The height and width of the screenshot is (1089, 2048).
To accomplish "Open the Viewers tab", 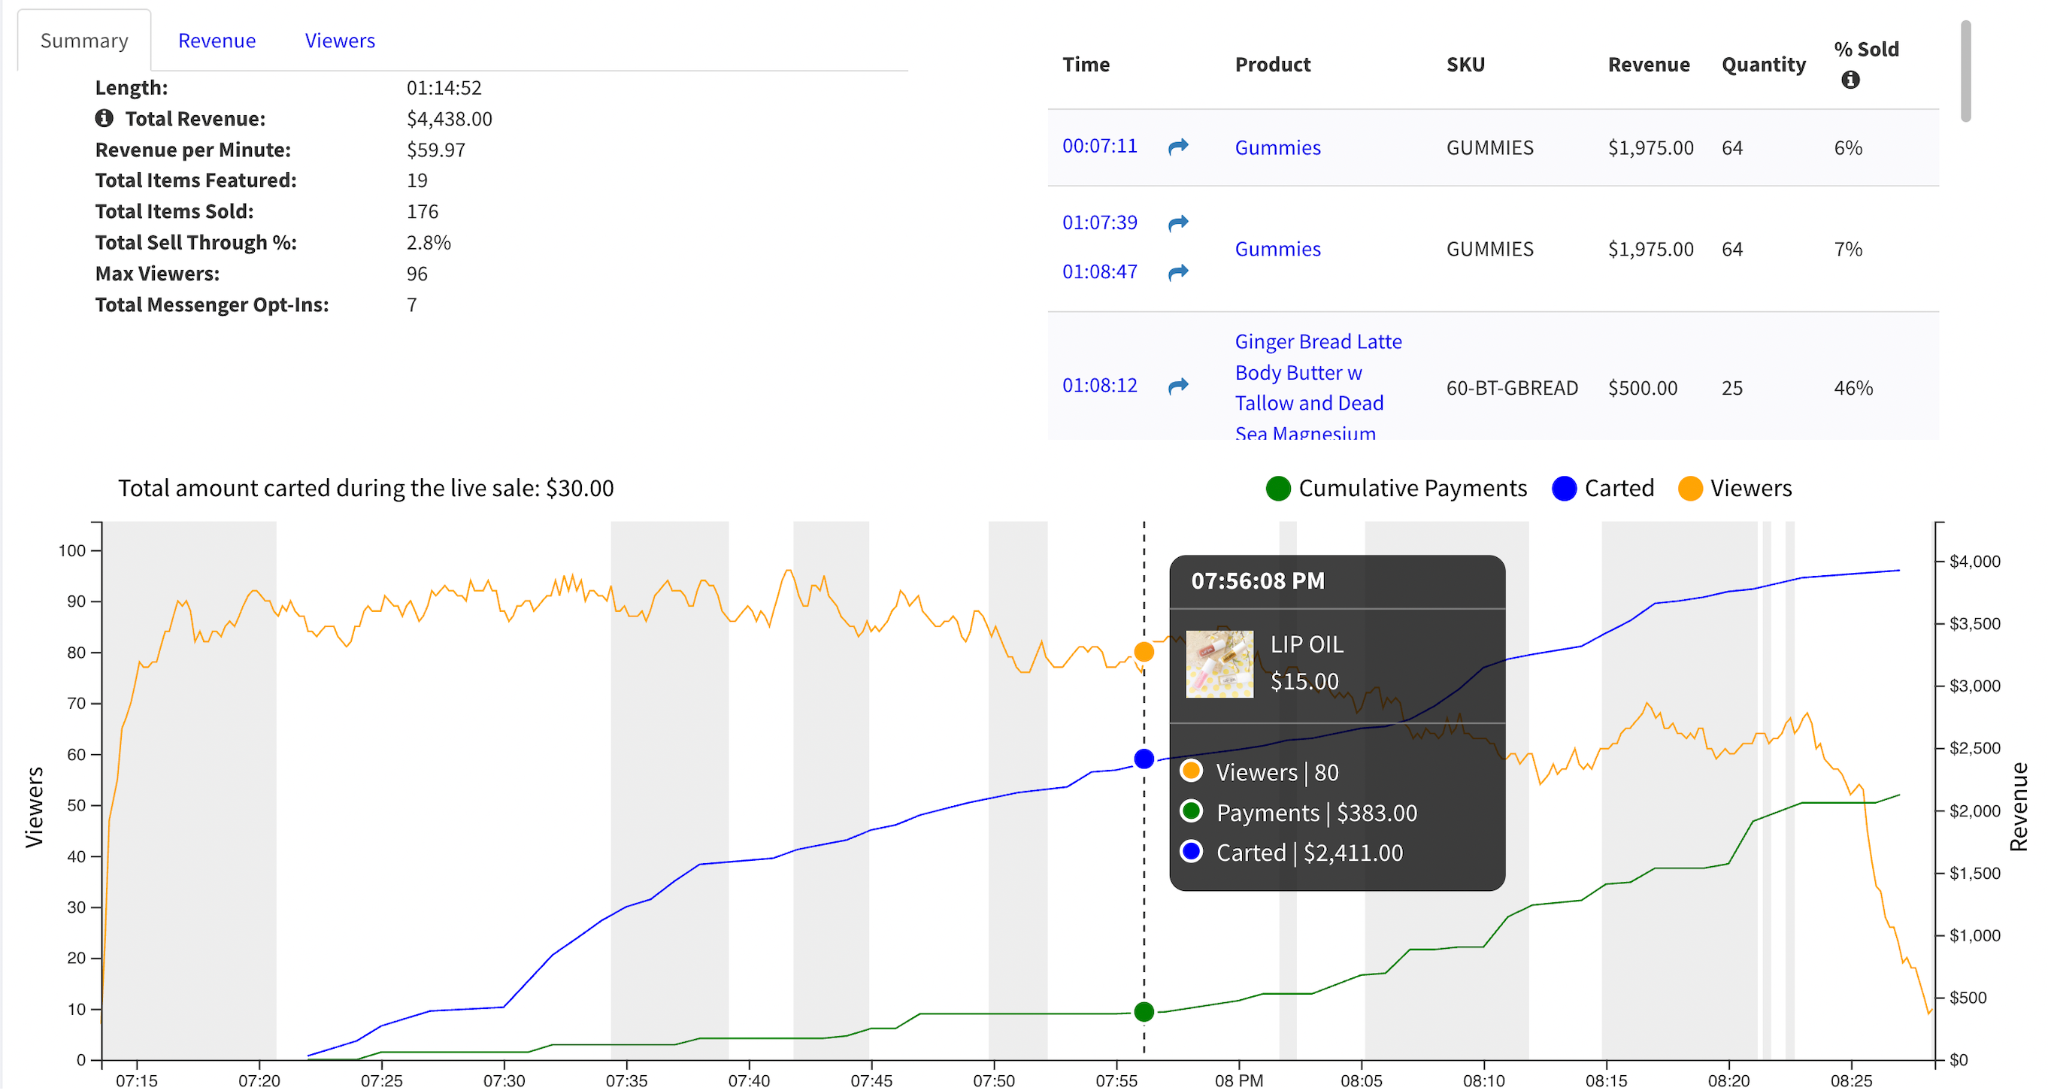I will (x=340, y=41).
